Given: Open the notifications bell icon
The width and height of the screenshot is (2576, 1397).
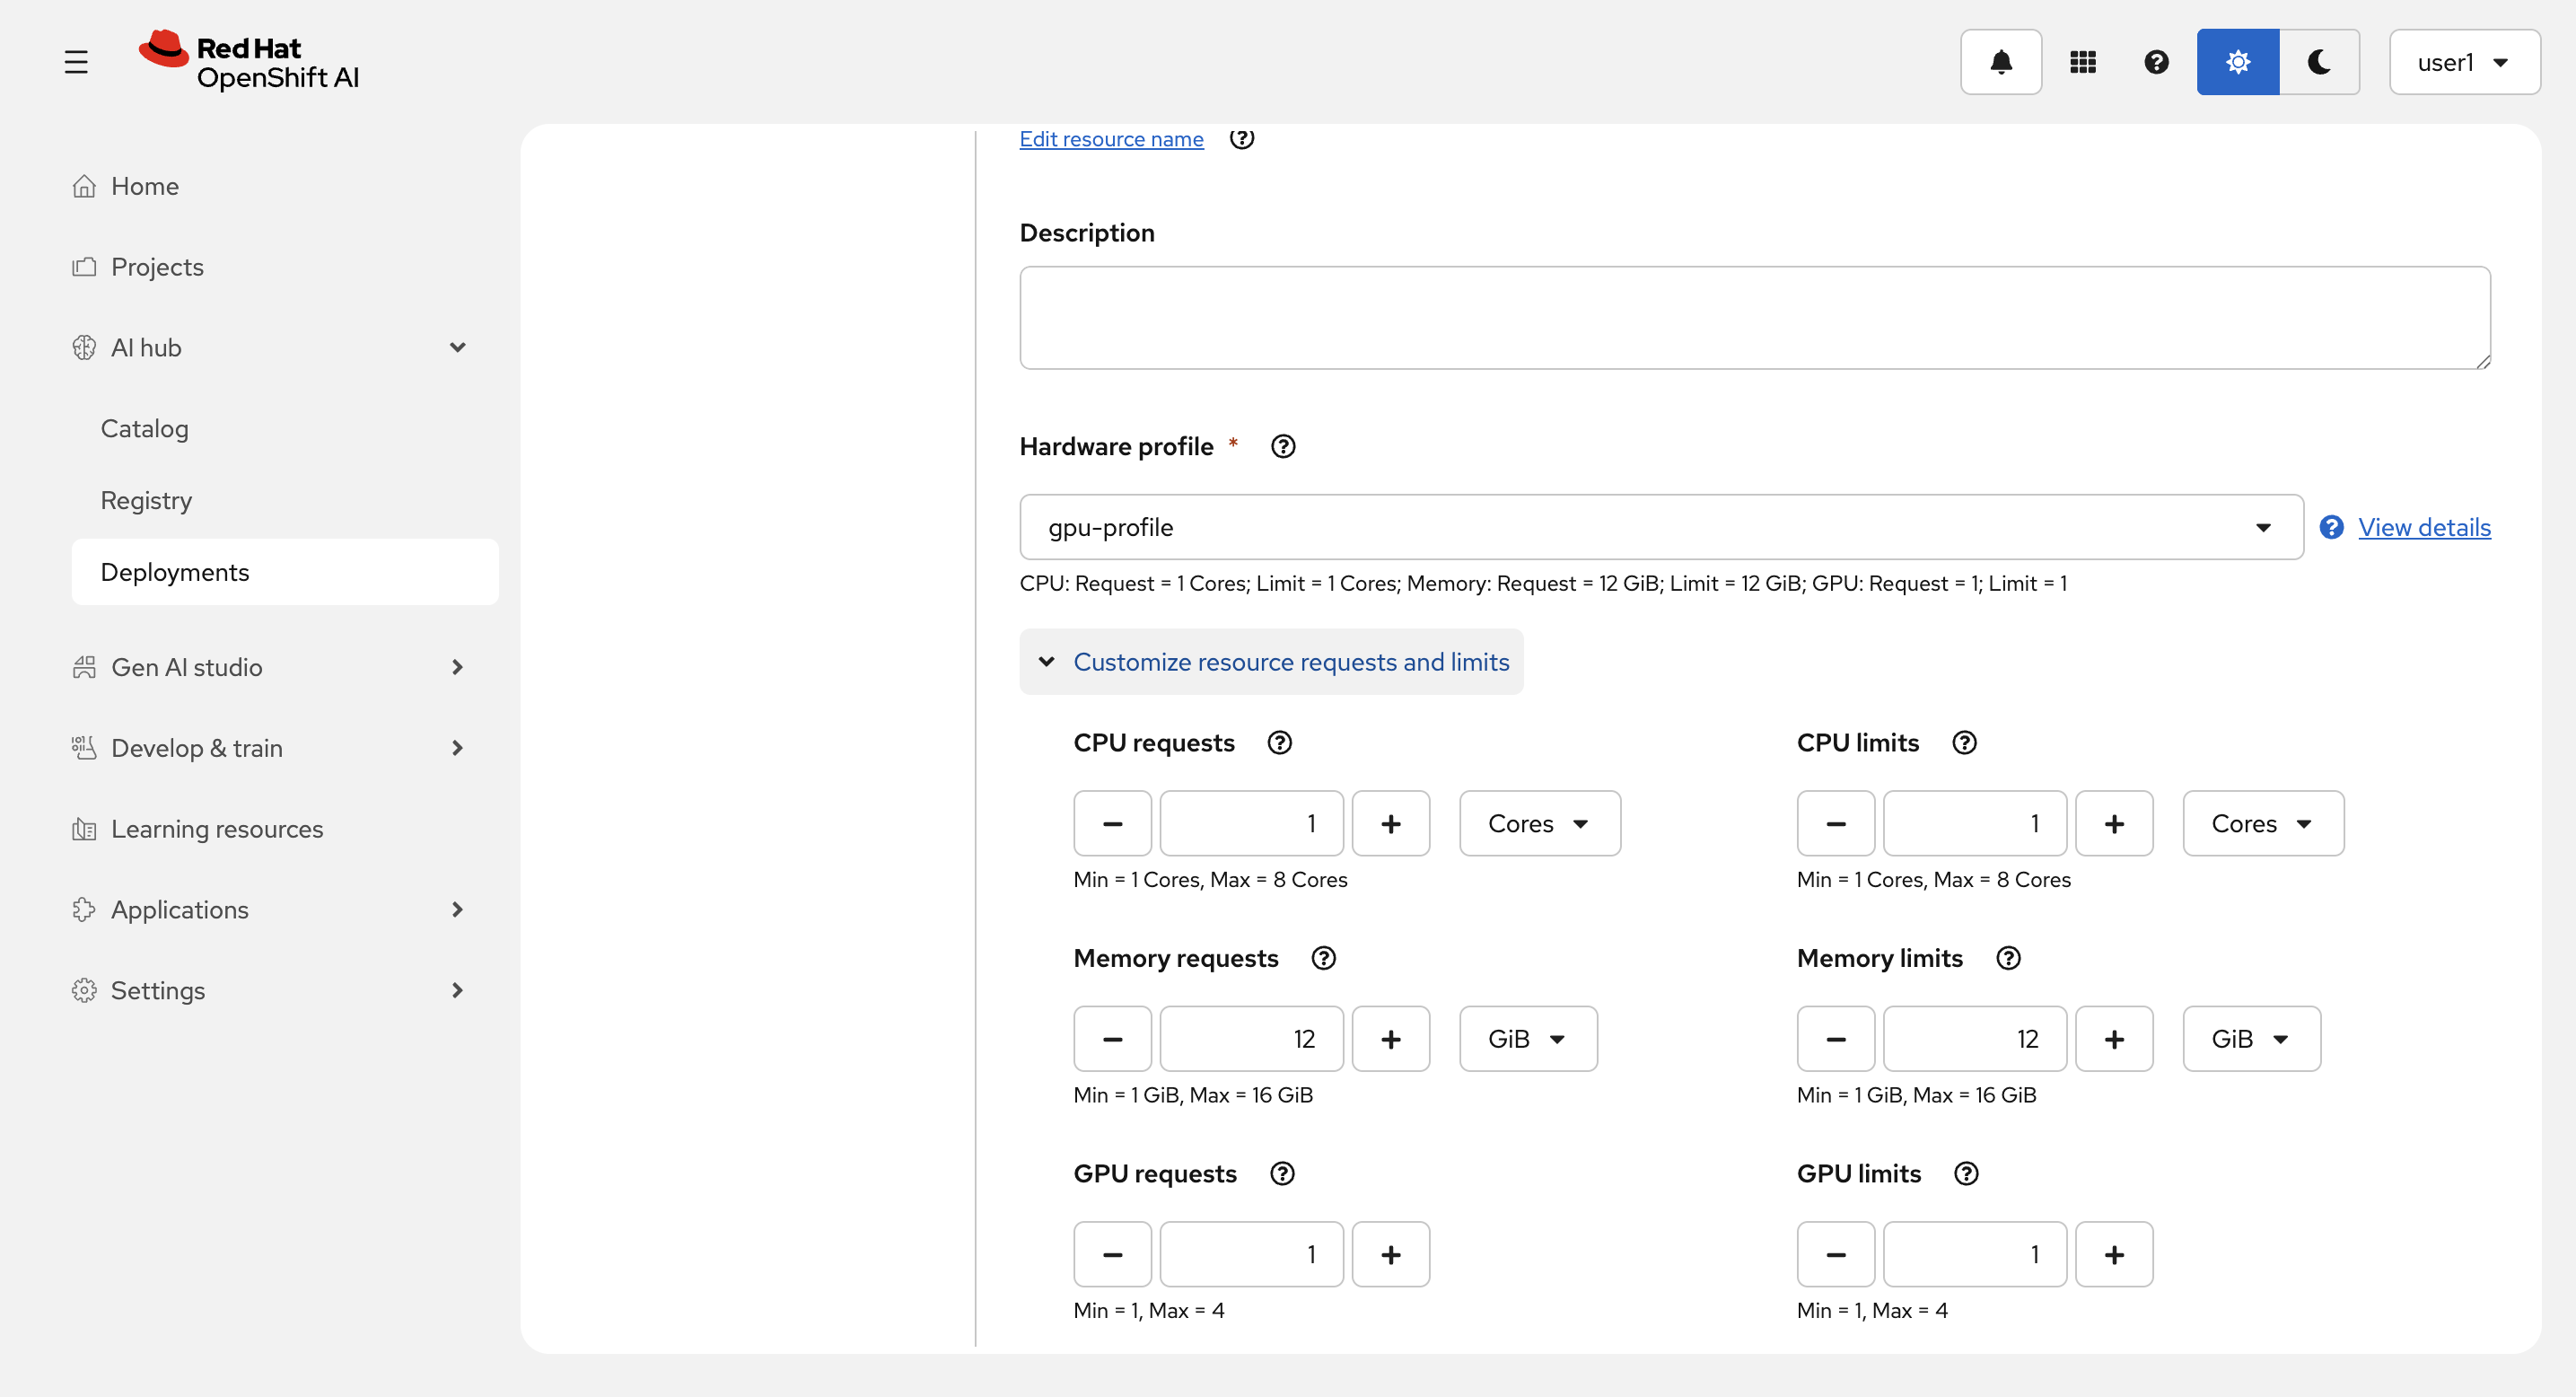Looking at the screenshot, I should click(2000, 62).
